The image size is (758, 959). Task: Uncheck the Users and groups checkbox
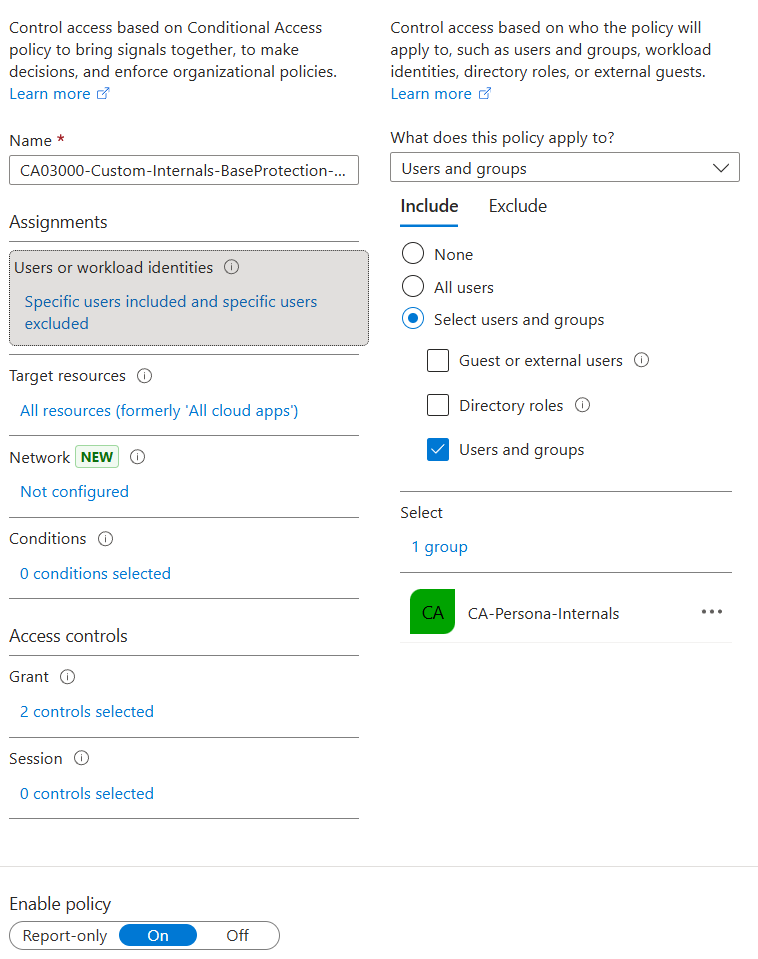[438, 450]
